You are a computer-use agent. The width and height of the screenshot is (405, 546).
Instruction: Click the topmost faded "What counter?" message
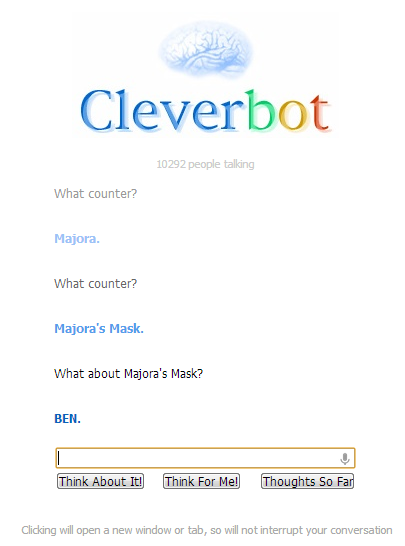coord(95,194)
